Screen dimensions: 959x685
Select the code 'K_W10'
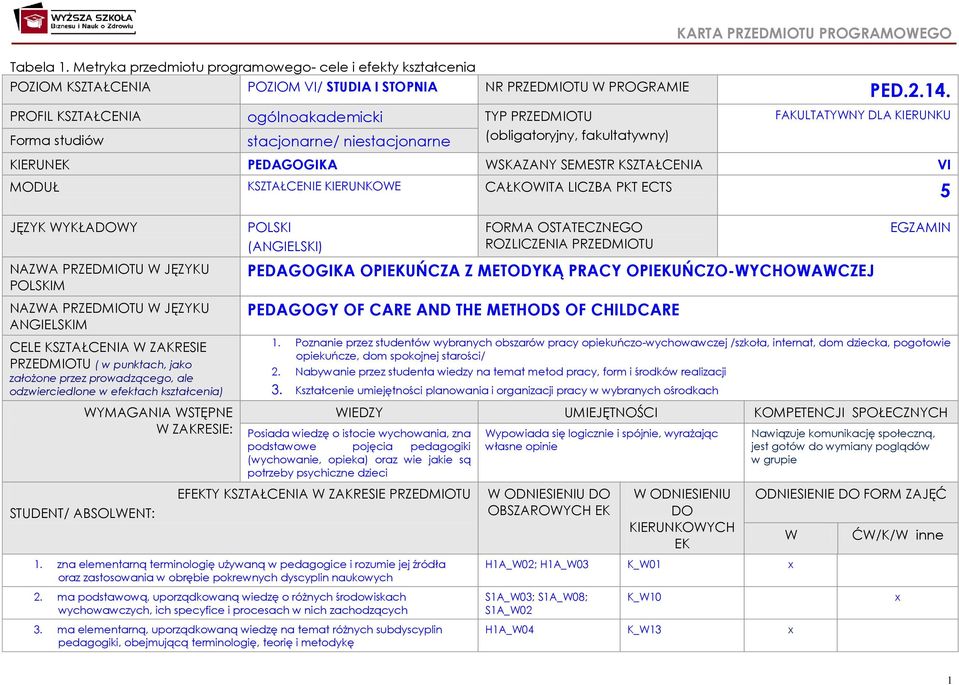[644, 597]
